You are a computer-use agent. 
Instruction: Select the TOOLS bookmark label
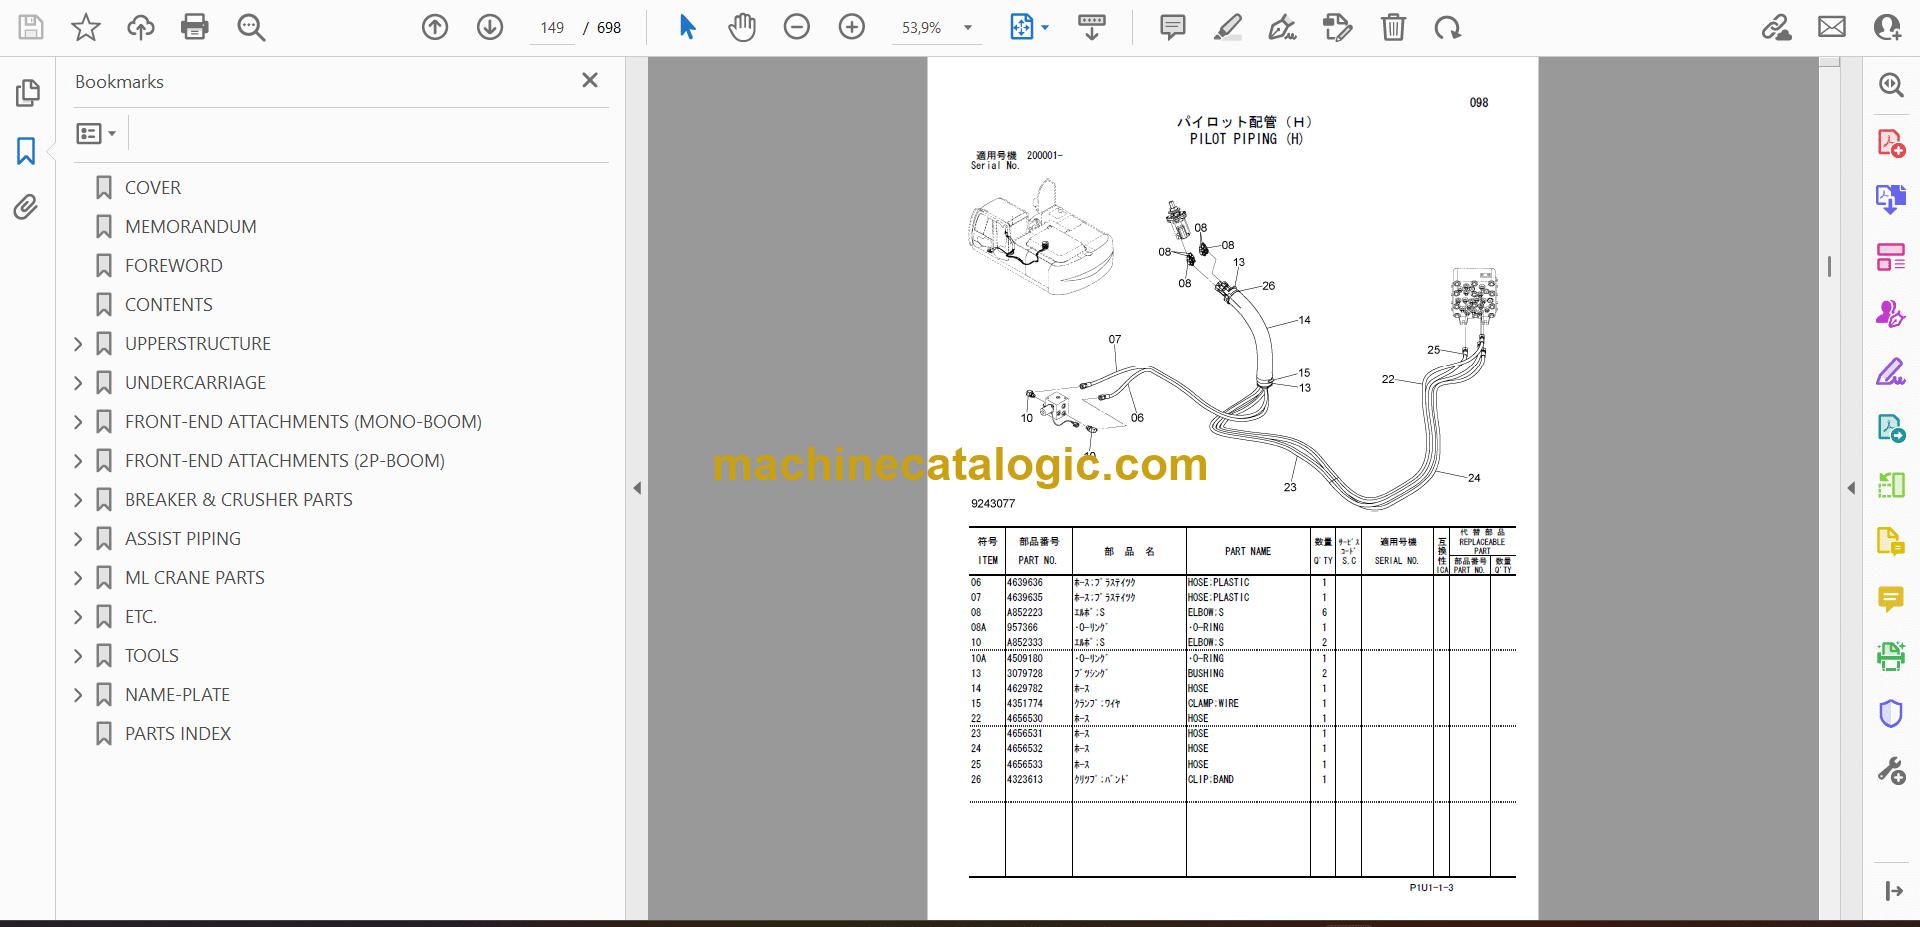[152, 656]
